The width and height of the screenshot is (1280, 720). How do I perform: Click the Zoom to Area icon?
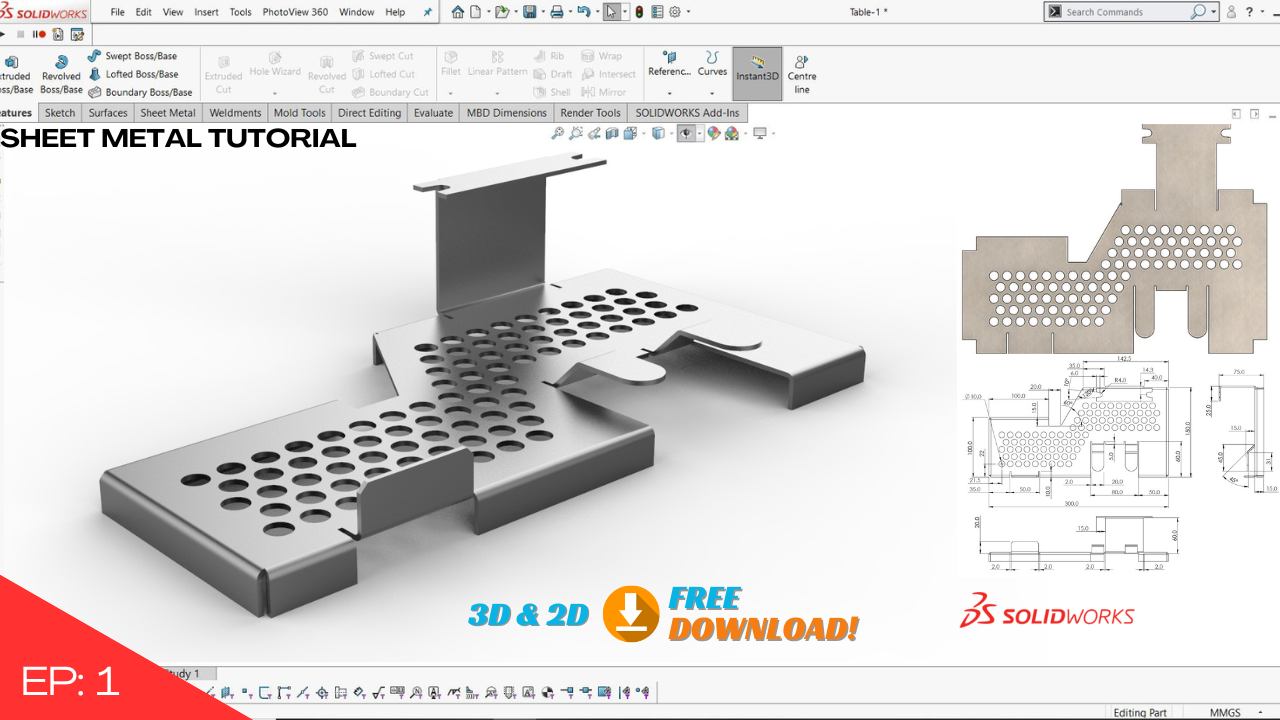[x=576, y=133]
